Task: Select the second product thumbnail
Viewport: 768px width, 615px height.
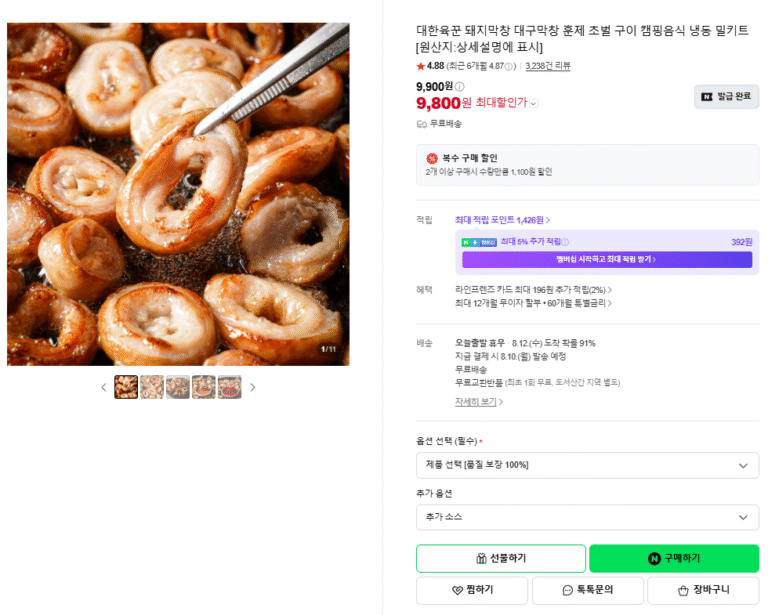Action: click(x=152, y=387)
